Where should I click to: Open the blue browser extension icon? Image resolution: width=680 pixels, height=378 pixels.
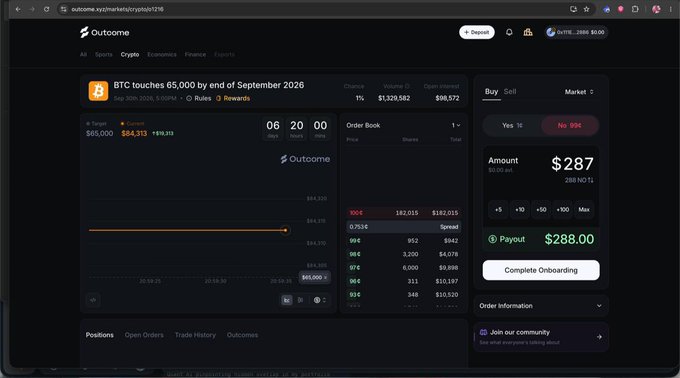[606, 9]
